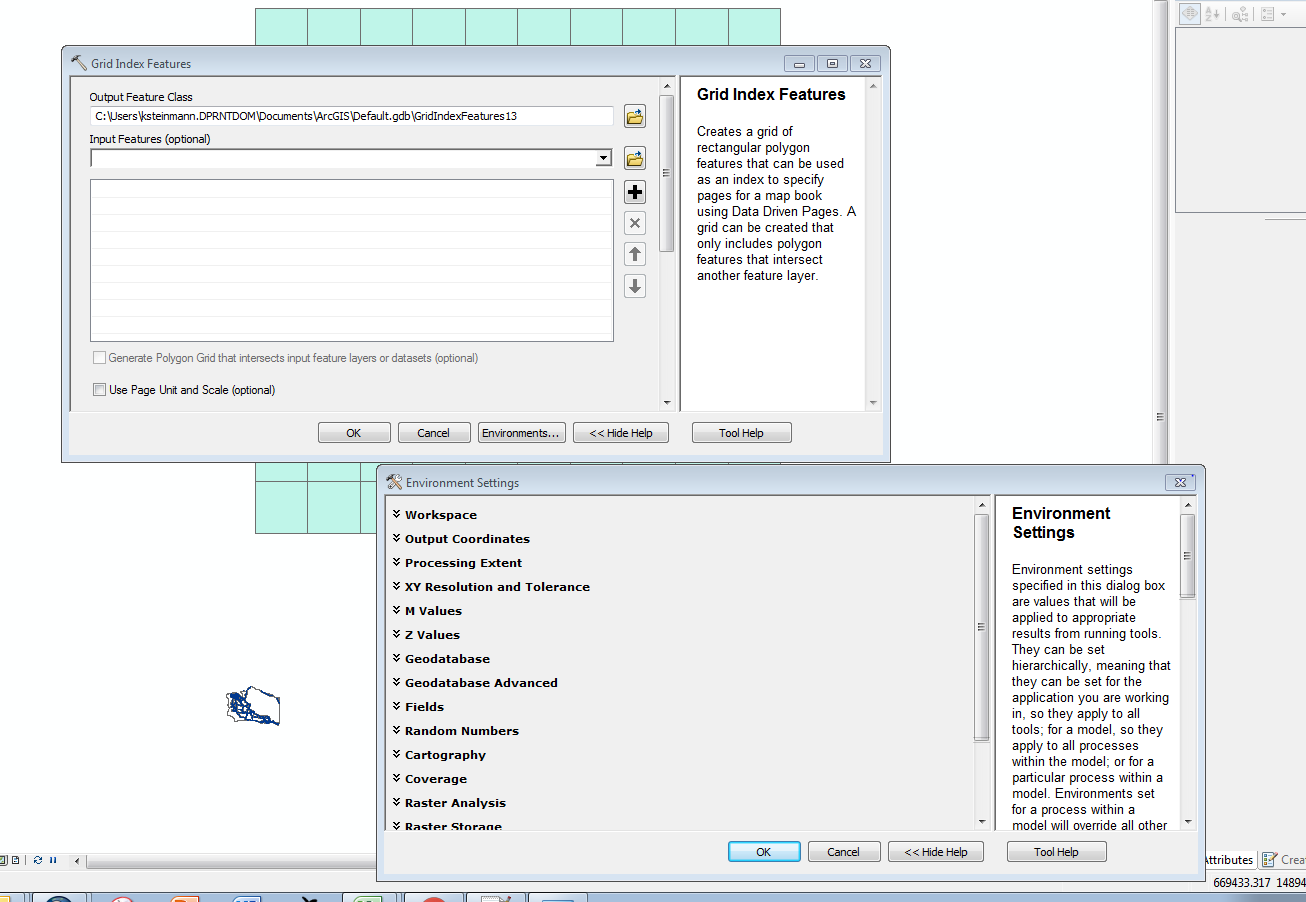The width and height of the screenshot is (1306, 902).
Task: Click the Environments button in Grid Index Features
Action: [x=521, y=432]
